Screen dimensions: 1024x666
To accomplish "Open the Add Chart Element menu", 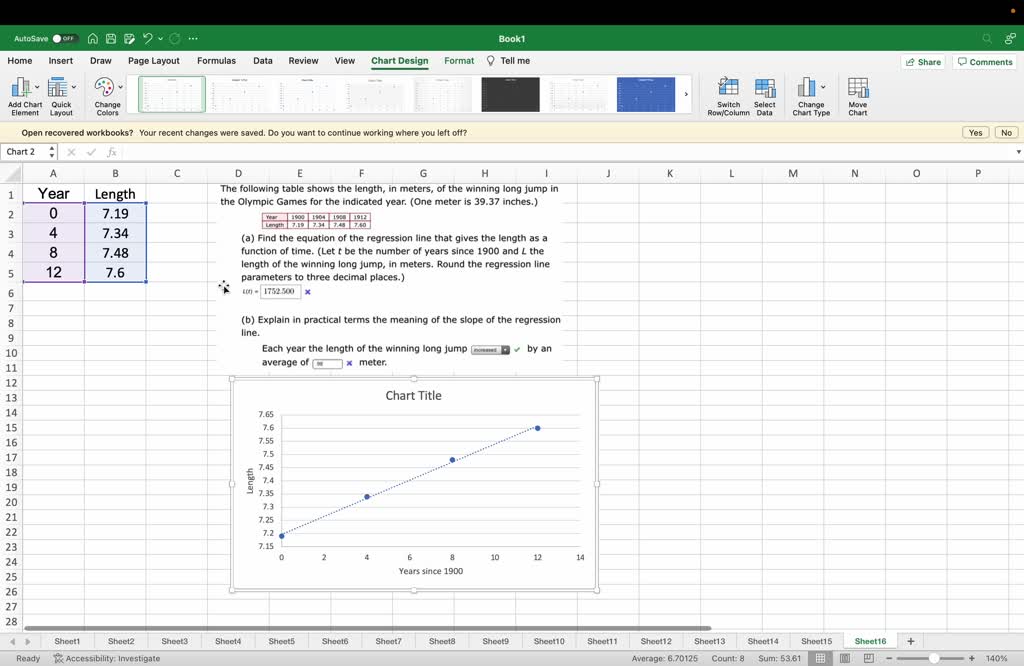I will (25, 96).
